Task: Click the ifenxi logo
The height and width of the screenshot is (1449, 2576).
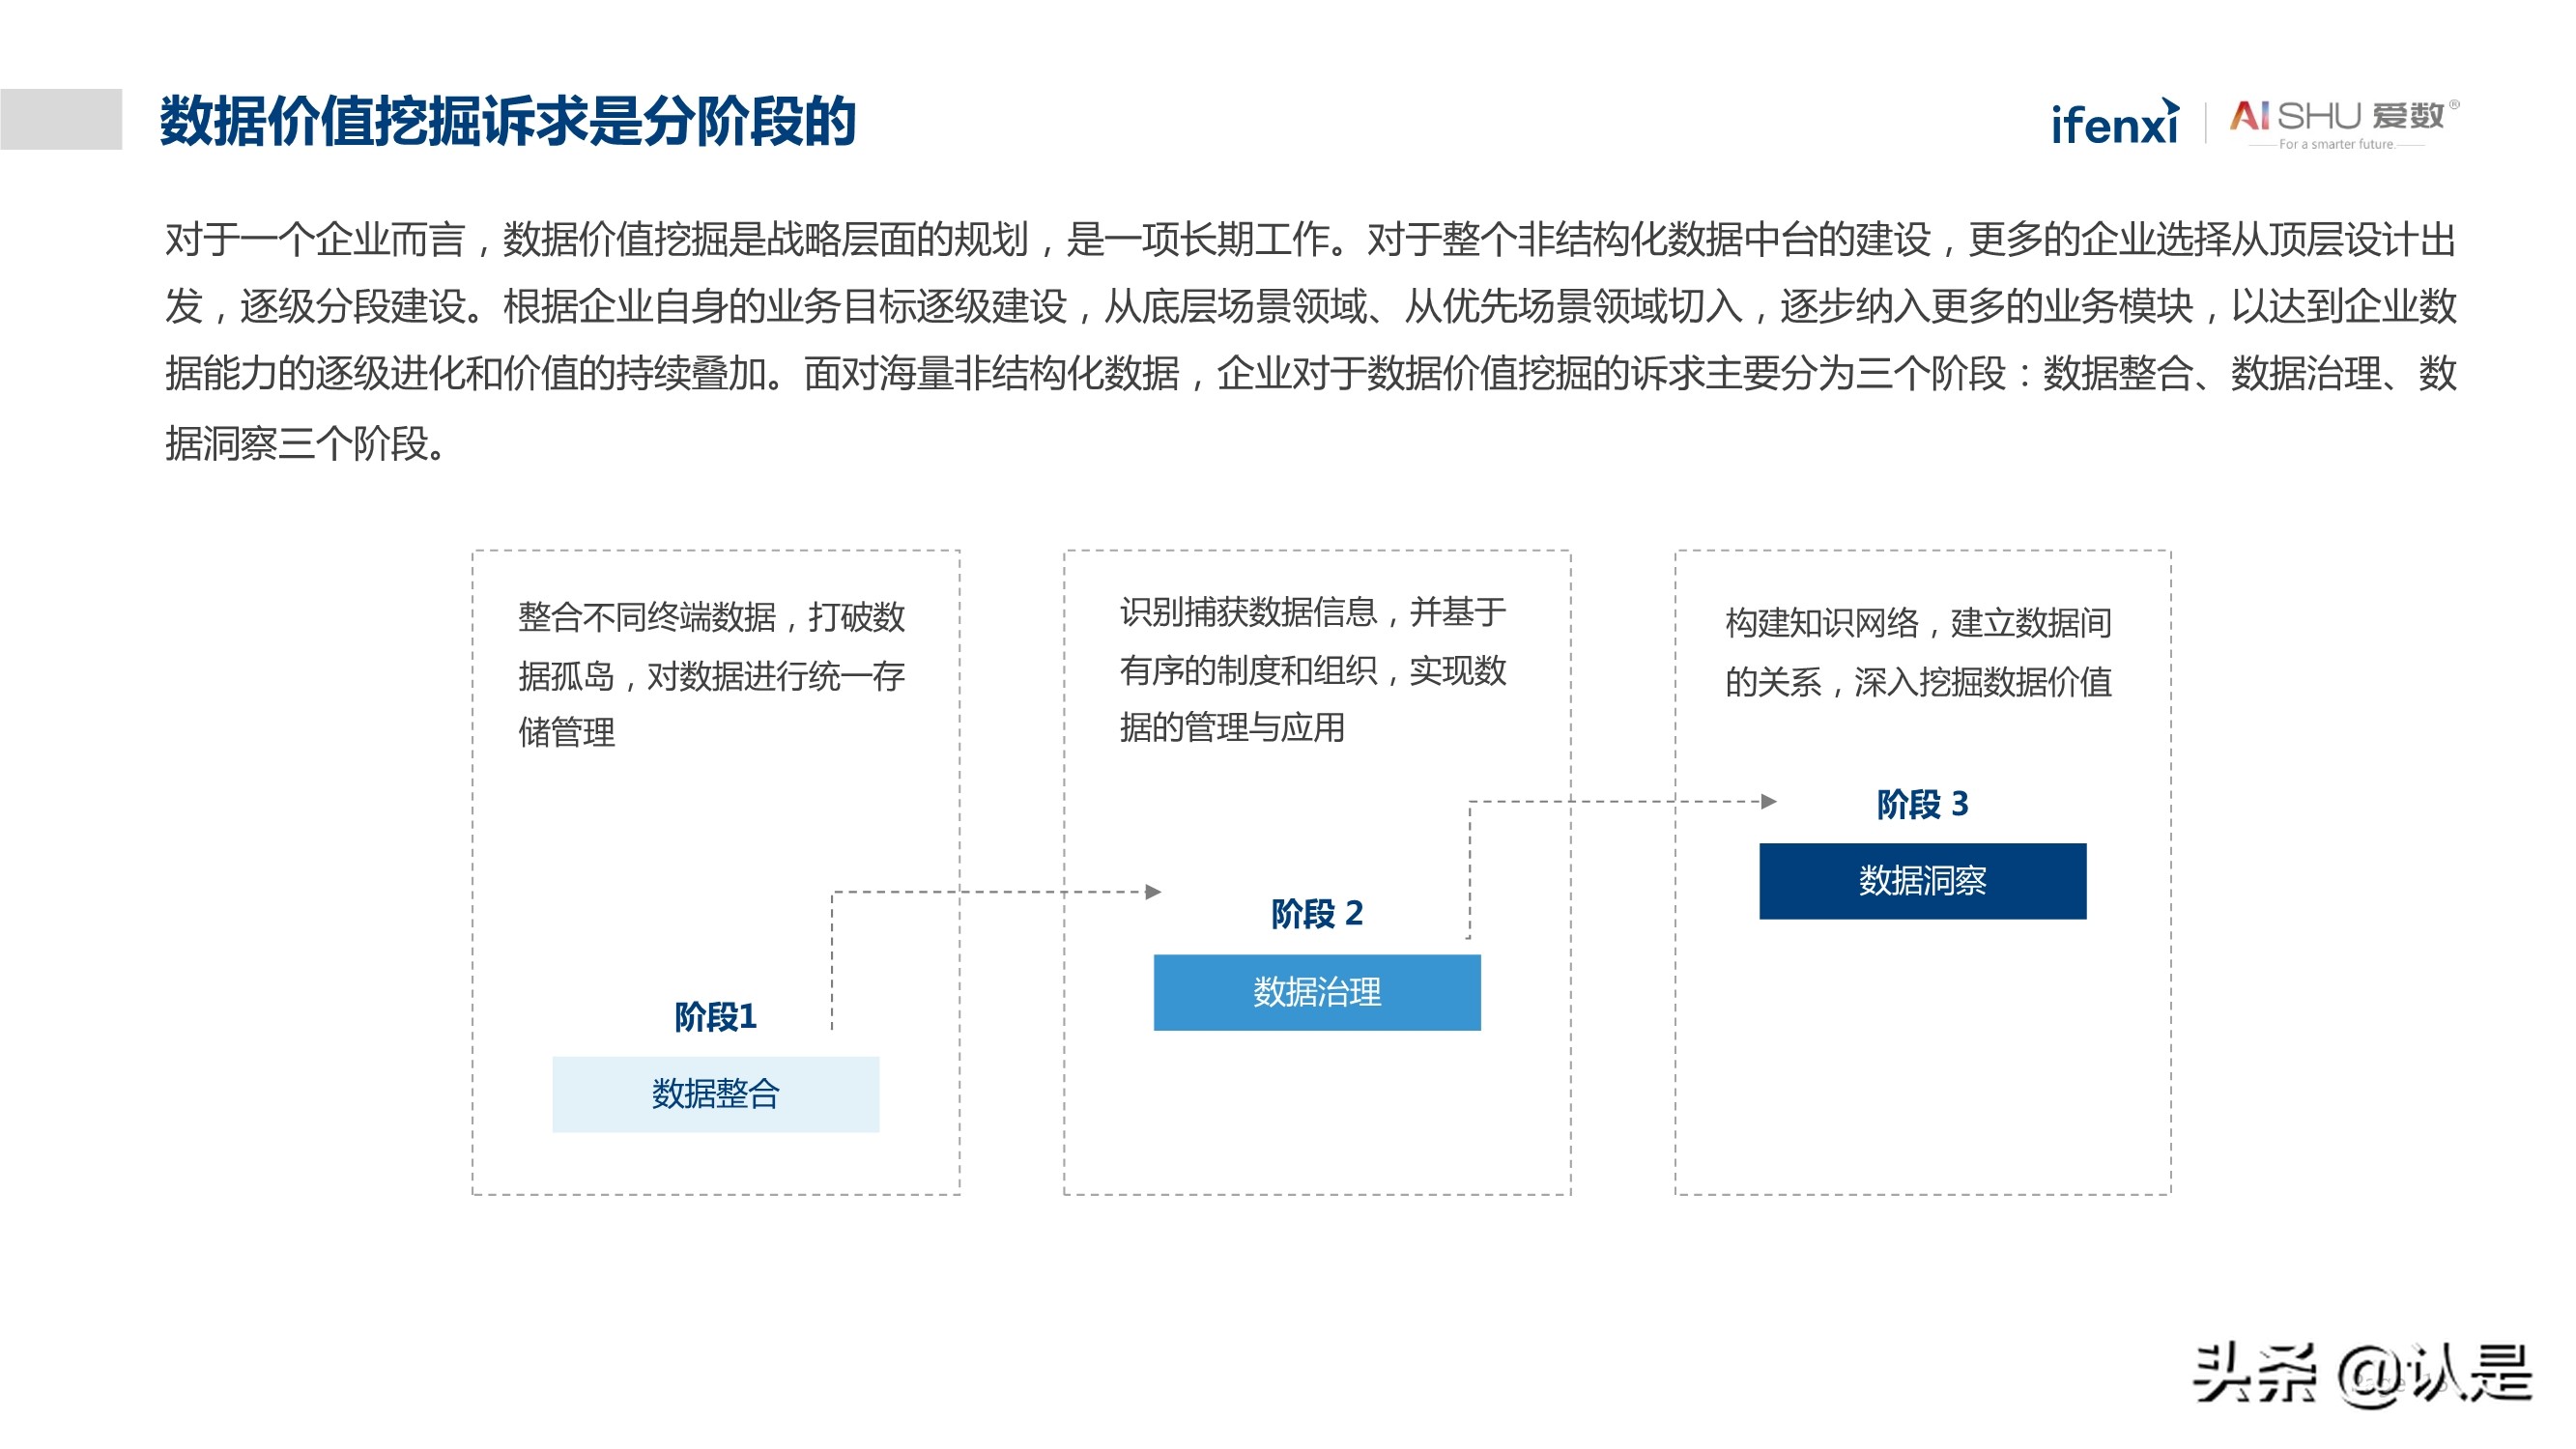Action: pos(2114,123)
